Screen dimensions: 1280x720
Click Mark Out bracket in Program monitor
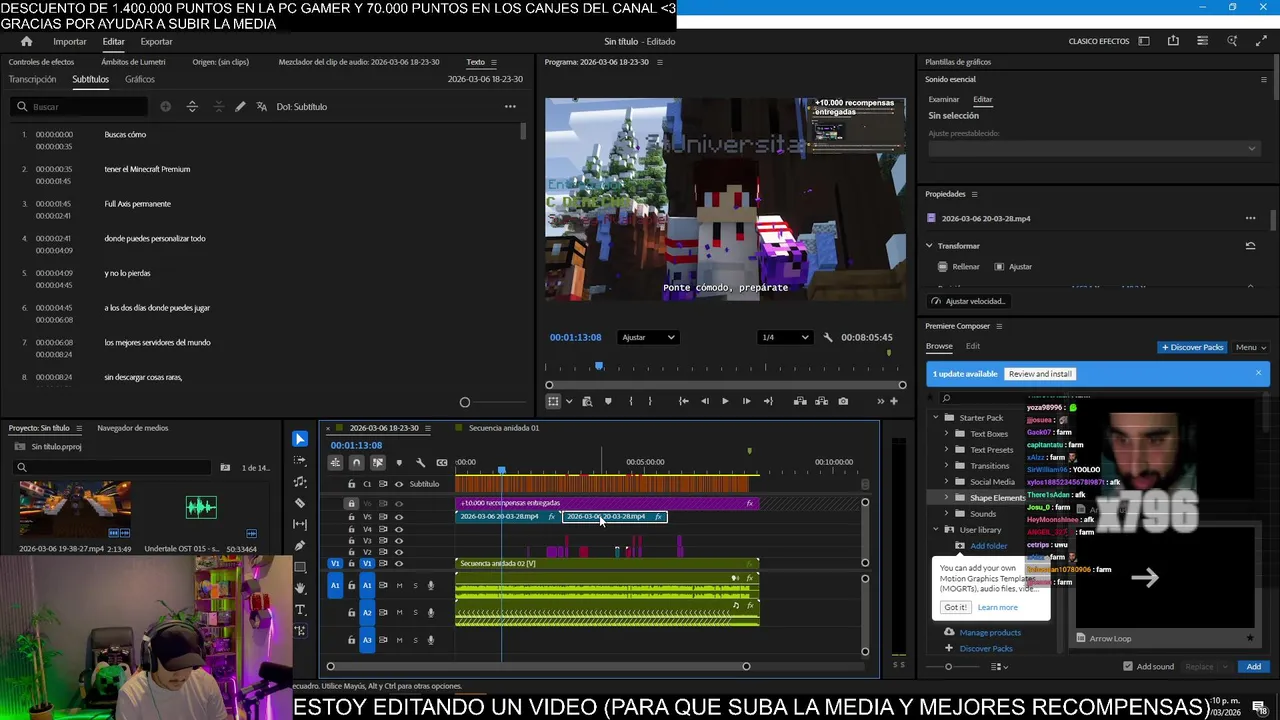650,401
